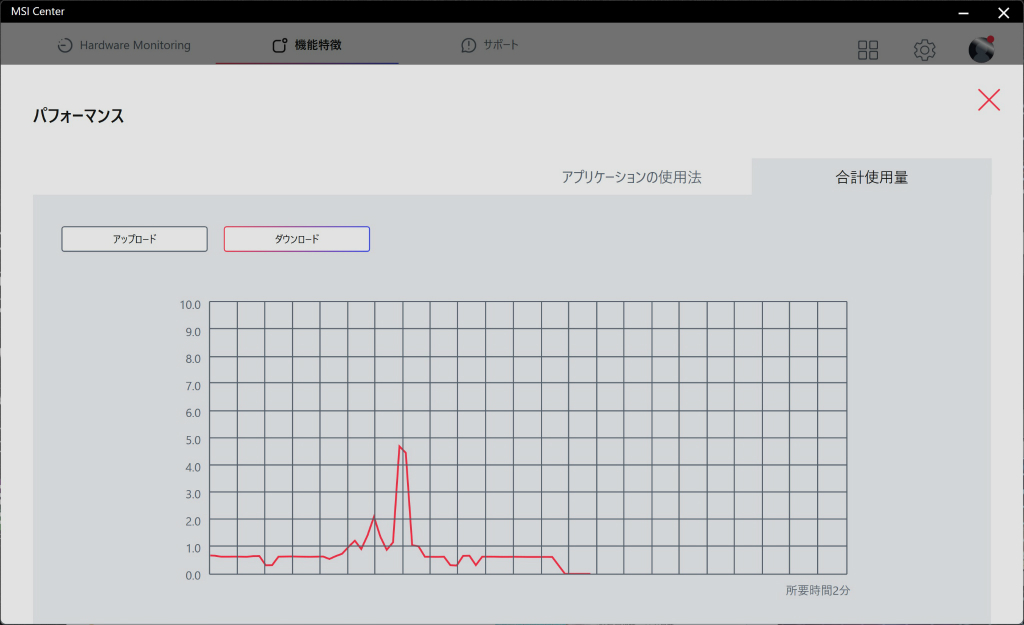Toggle the ダウンロード graph button
The width and height of the screenshot is (1024, 625).
click(x=296, y=239)
